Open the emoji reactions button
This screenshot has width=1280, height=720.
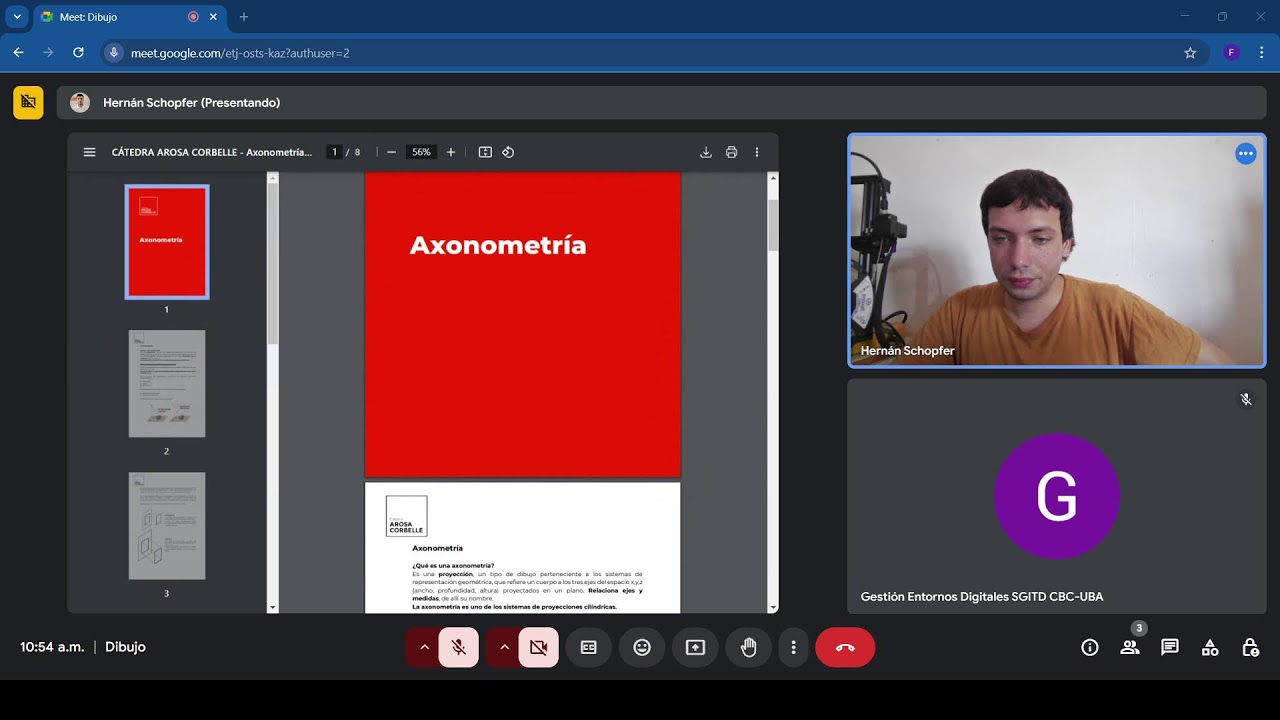click(x=642, y=647)
